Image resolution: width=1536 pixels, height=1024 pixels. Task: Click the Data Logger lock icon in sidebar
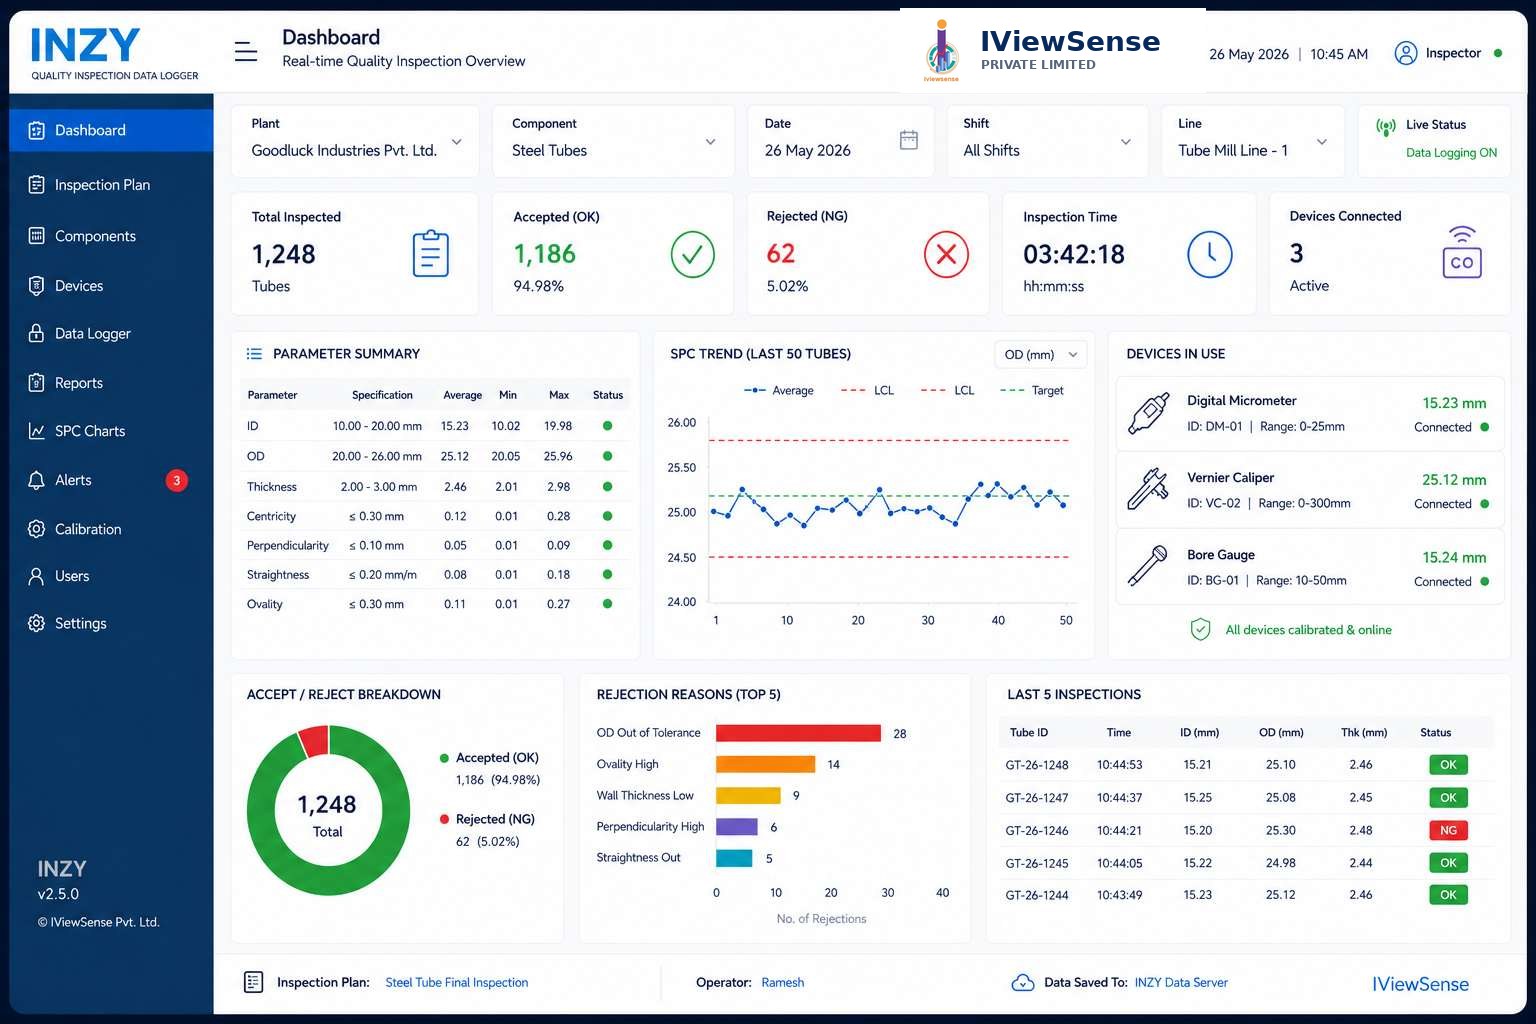[x=37, y=333]
